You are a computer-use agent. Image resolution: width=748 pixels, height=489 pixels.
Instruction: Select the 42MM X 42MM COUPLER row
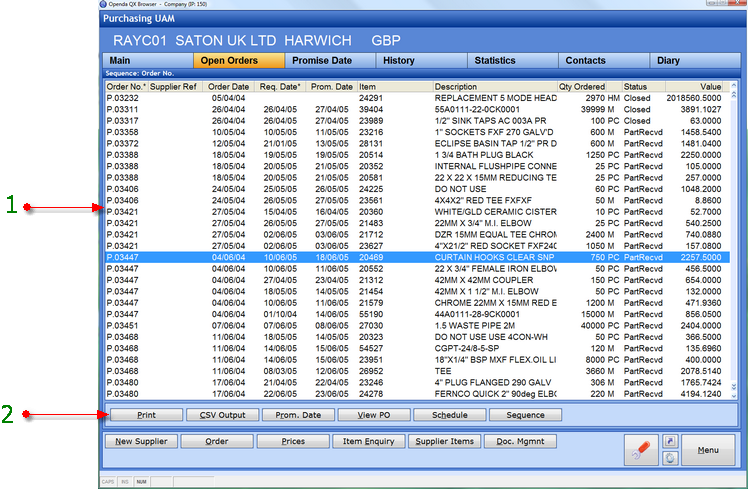pyautogui.click(x=417, y=280)
